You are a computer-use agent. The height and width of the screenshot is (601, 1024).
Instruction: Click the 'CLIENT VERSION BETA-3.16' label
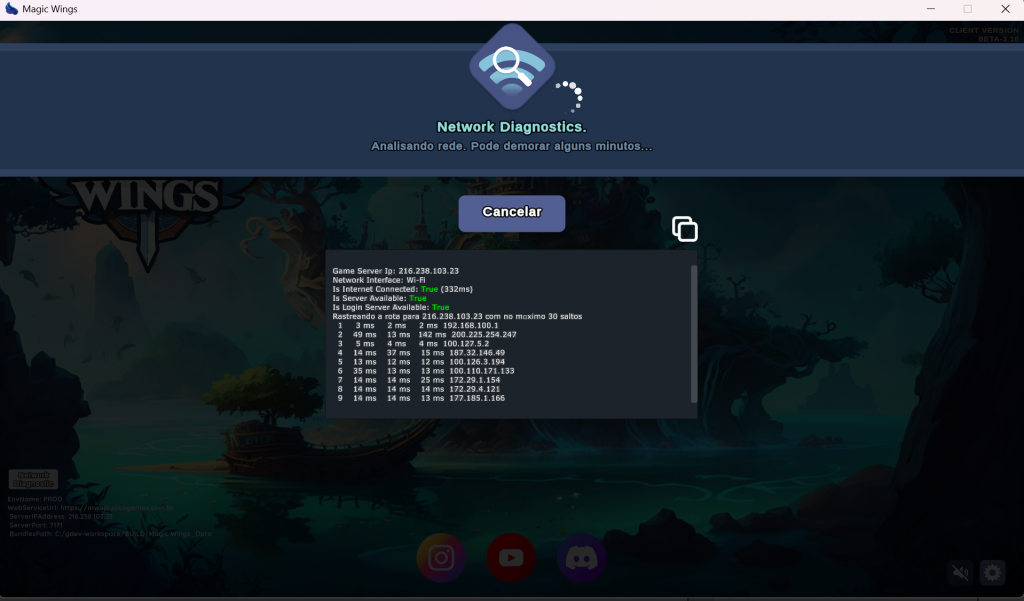[984, 35]
